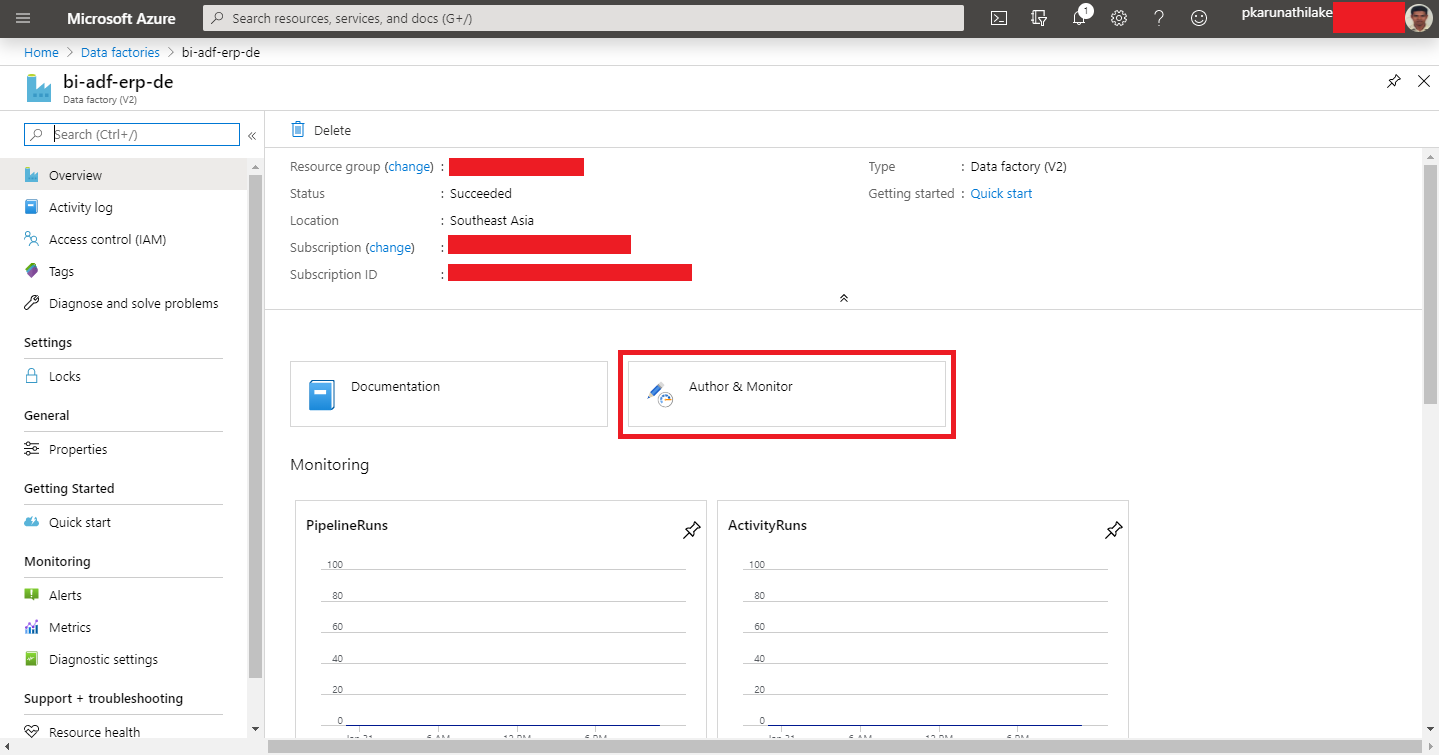Collapse the essentials section with the chevron

coord(843,297)
